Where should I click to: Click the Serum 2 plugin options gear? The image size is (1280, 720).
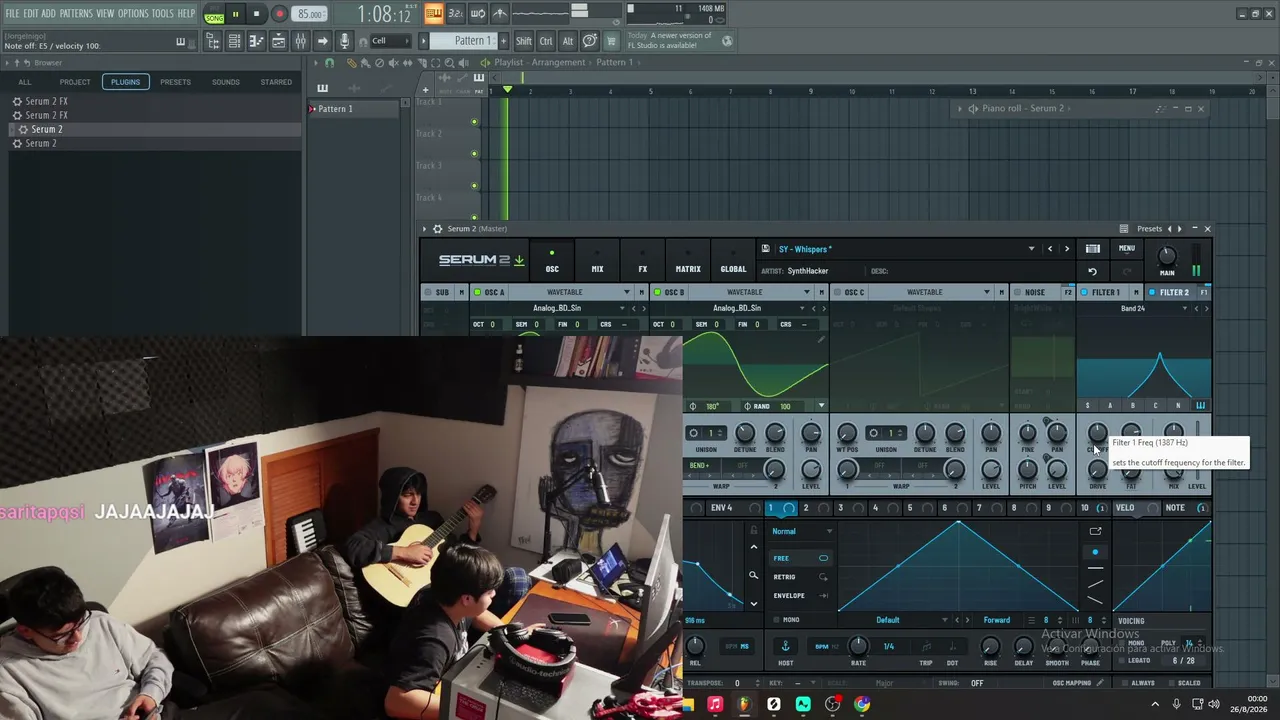[437, 229]
